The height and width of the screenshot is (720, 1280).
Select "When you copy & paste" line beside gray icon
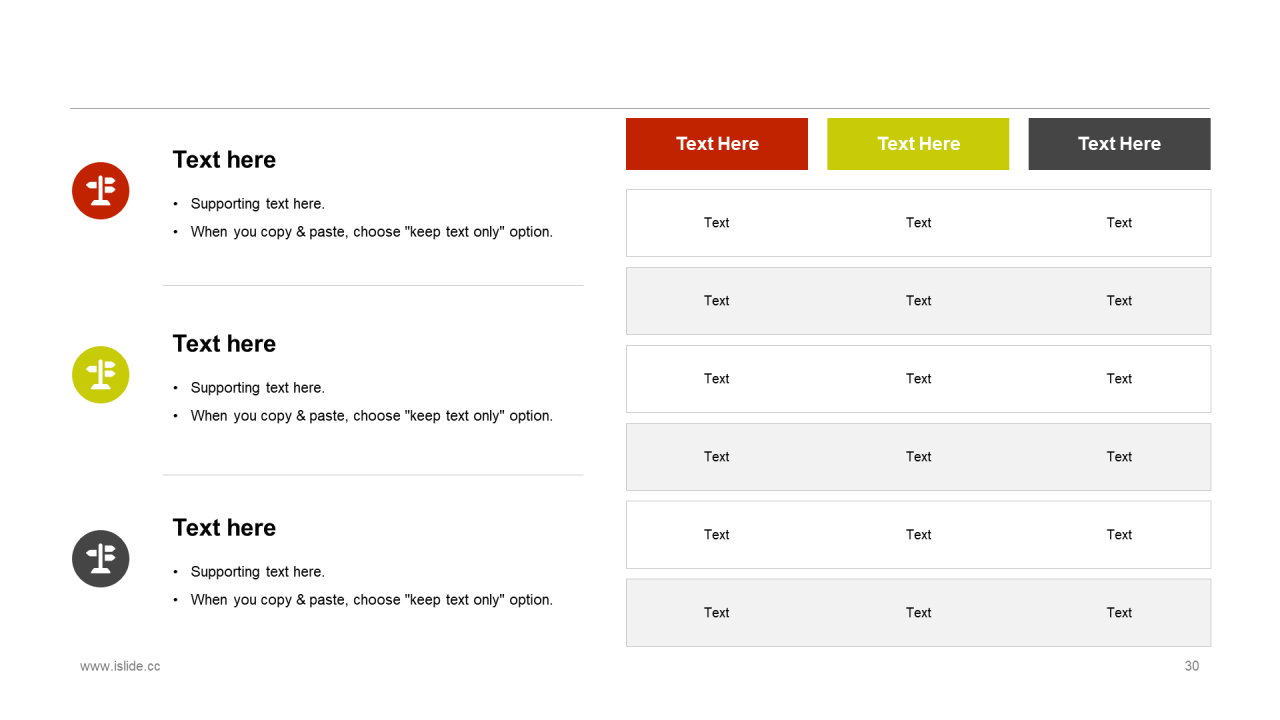click(372, 600)
